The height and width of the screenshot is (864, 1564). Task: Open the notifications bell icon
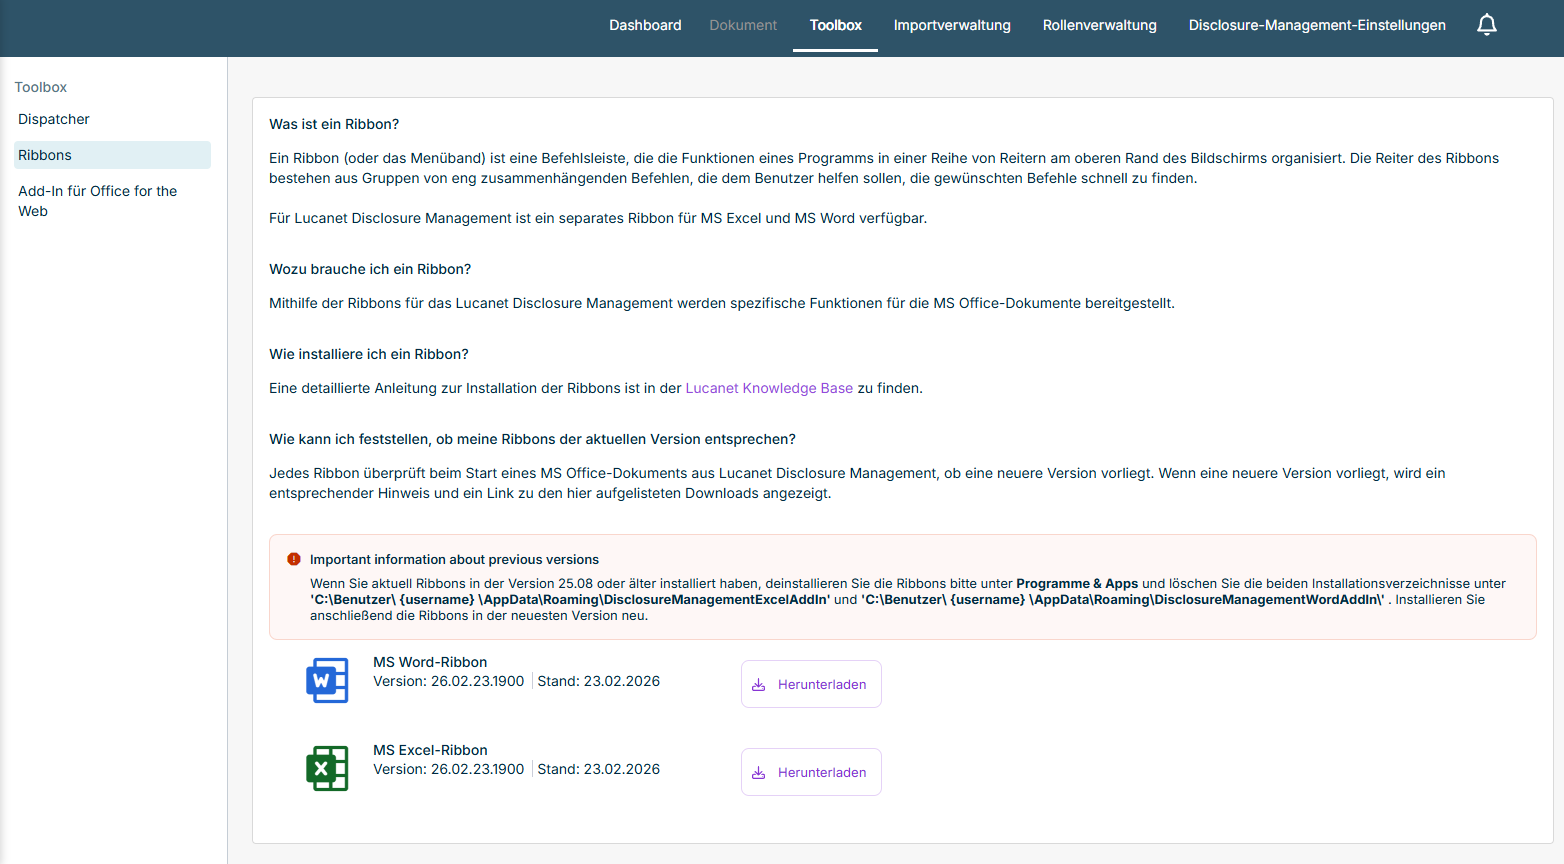pos(1487,25)
